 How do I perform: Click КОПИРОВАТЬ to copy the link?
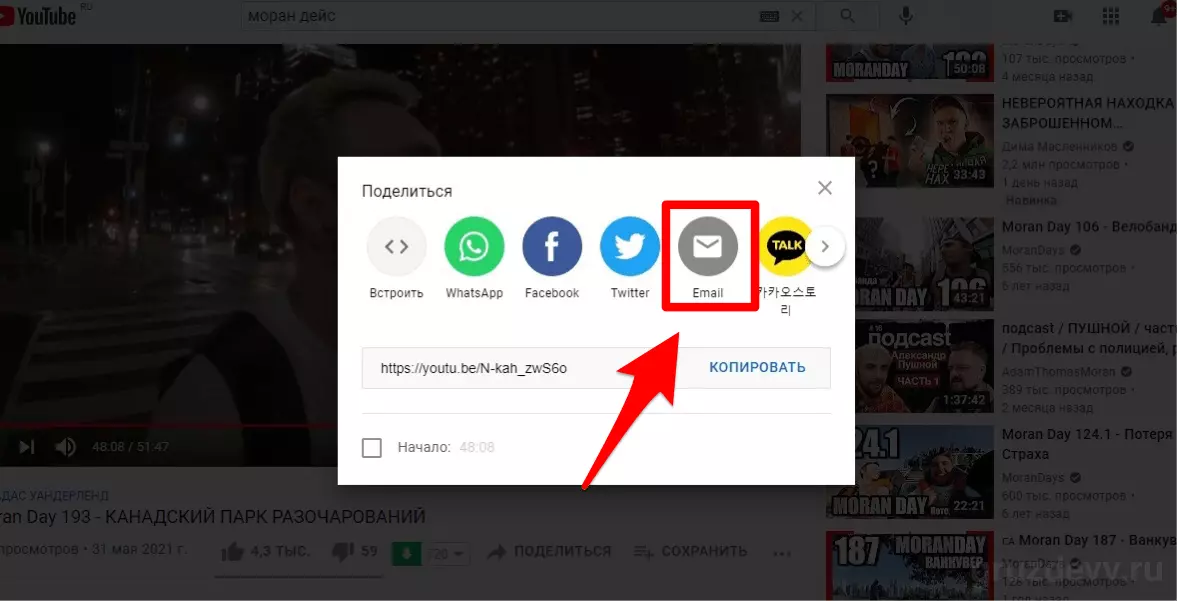[x=757, y=368]
